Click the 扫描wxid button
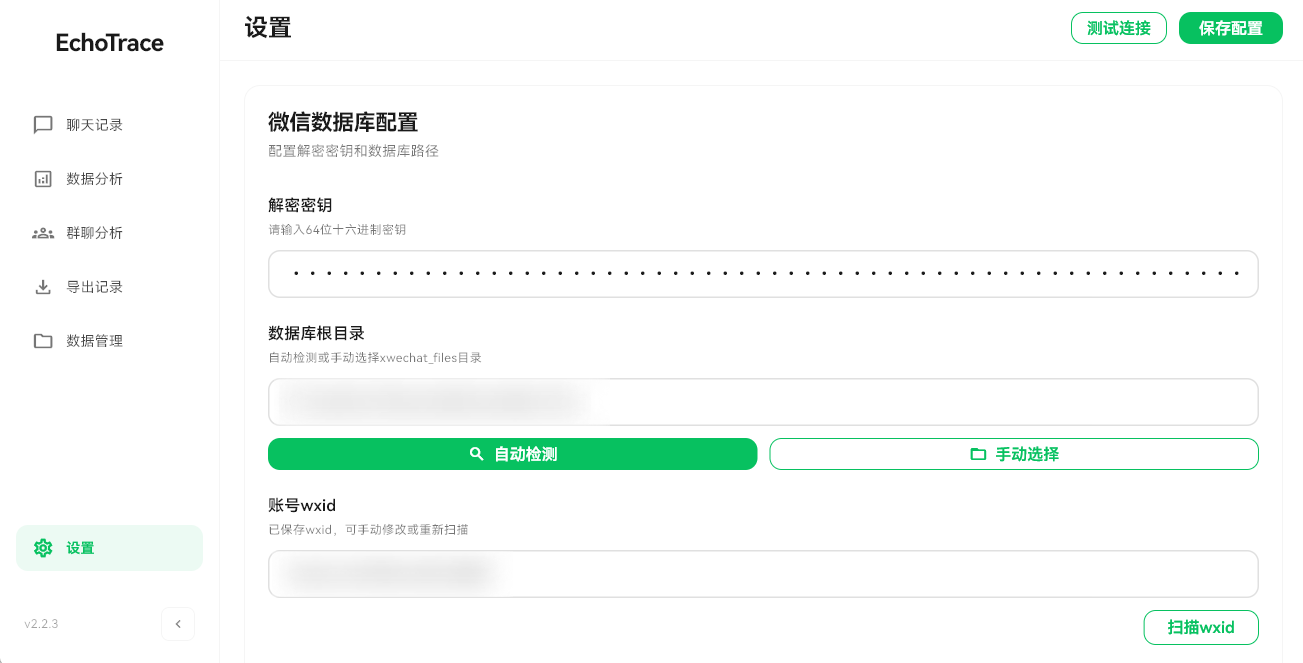 pyautogui.click(x=1201, y=627)
